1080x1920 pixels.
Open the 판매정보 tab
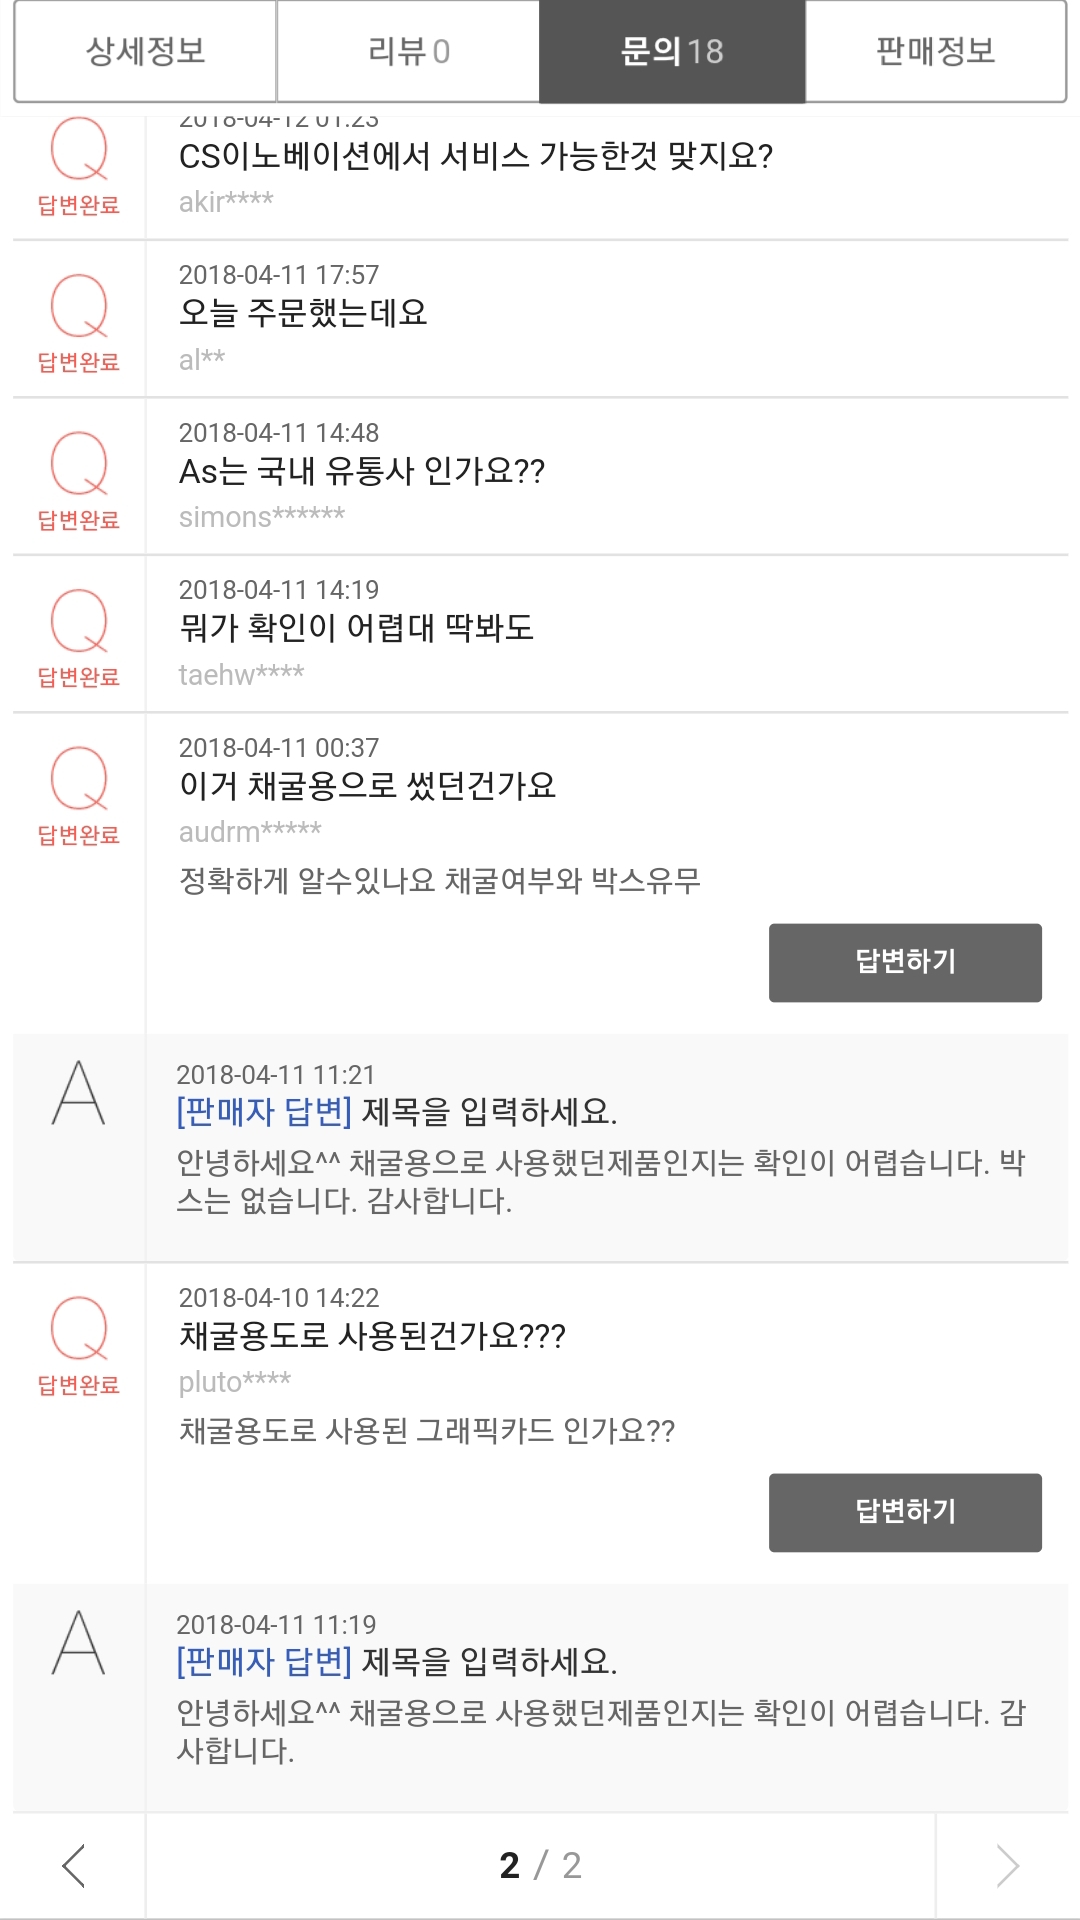coord(935,51)
